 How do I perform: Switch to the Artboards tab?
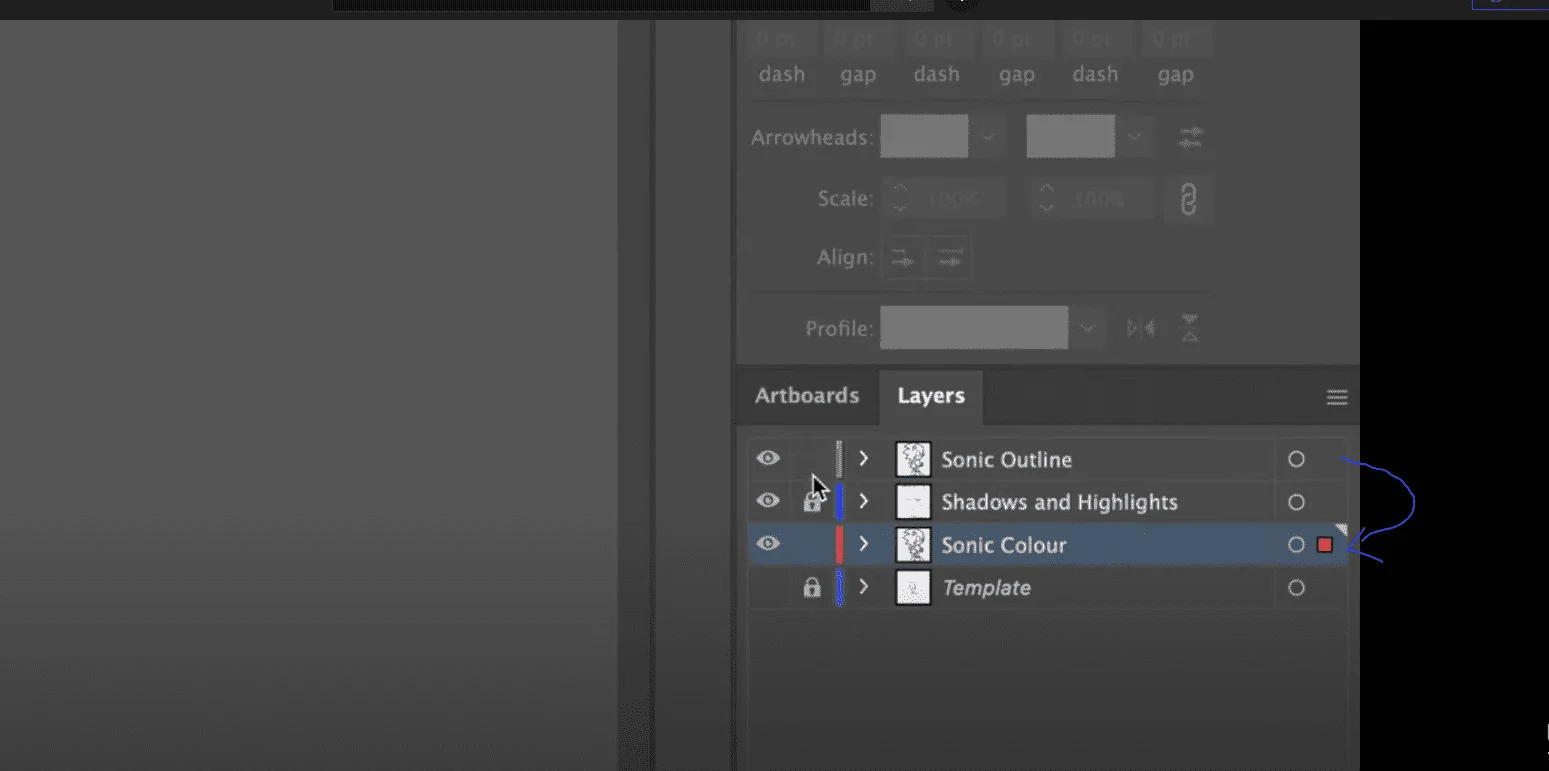807,396
